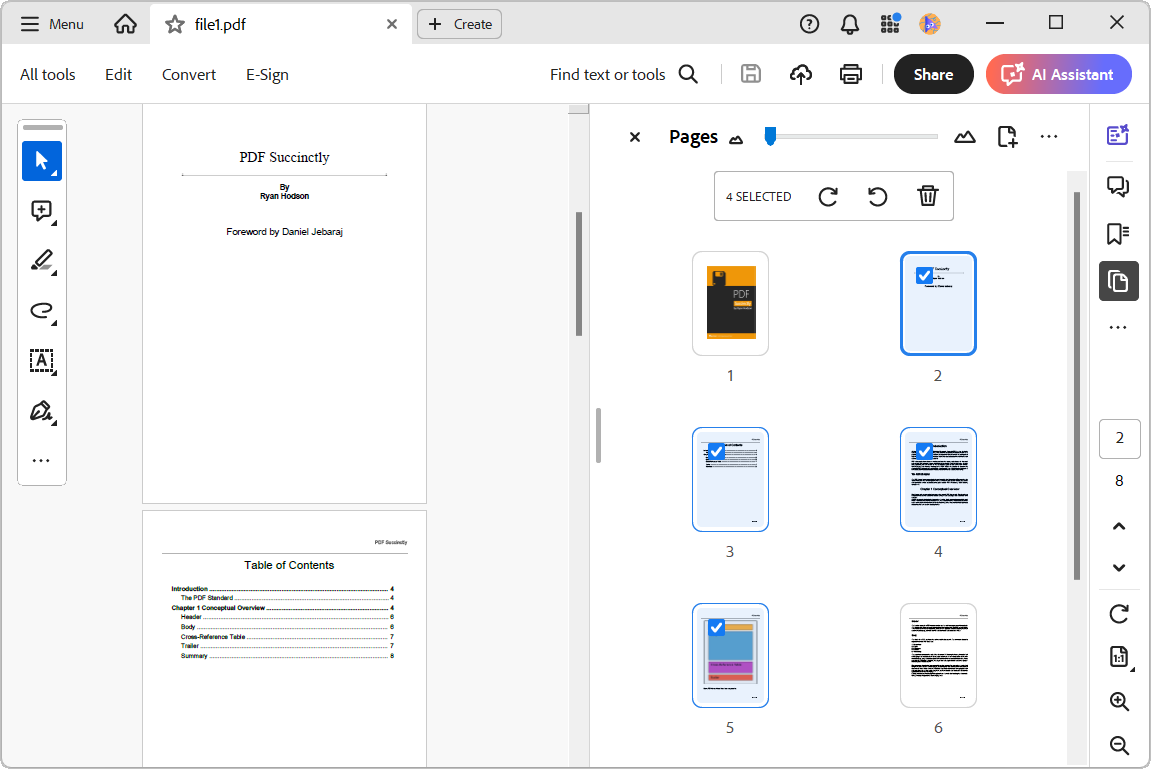1151x769 pixels.
Task: Open the bookmarks panel
Action: click(x=1118, y=234)
